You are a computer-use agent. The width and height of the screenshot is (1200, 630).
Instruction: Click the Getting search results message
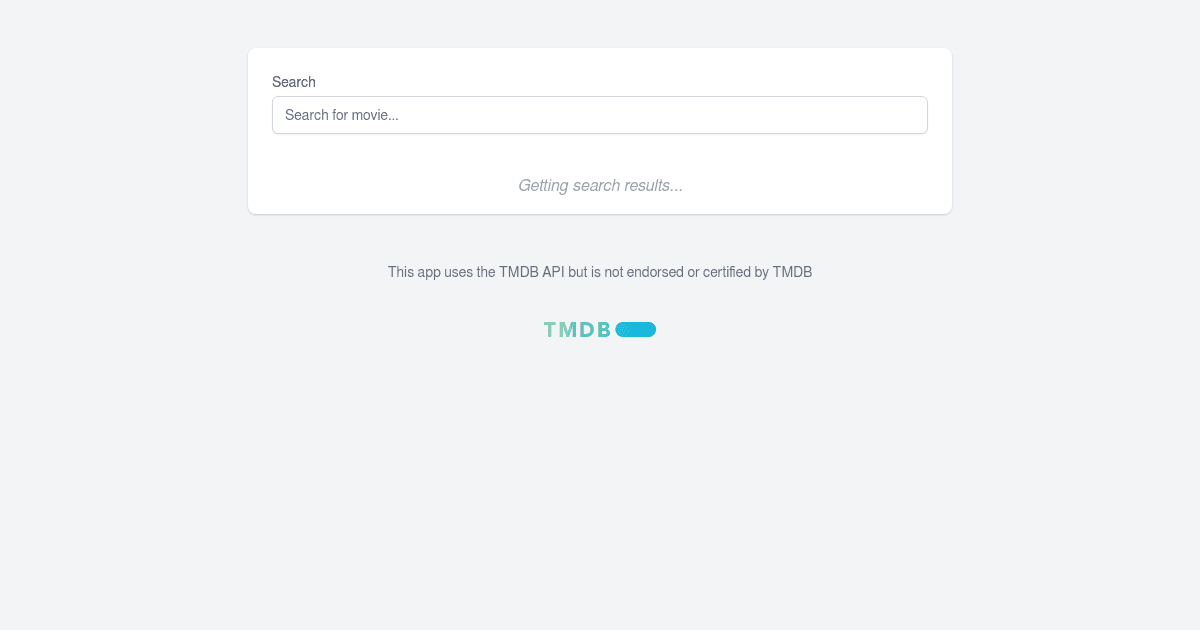(x=600, y=185)
